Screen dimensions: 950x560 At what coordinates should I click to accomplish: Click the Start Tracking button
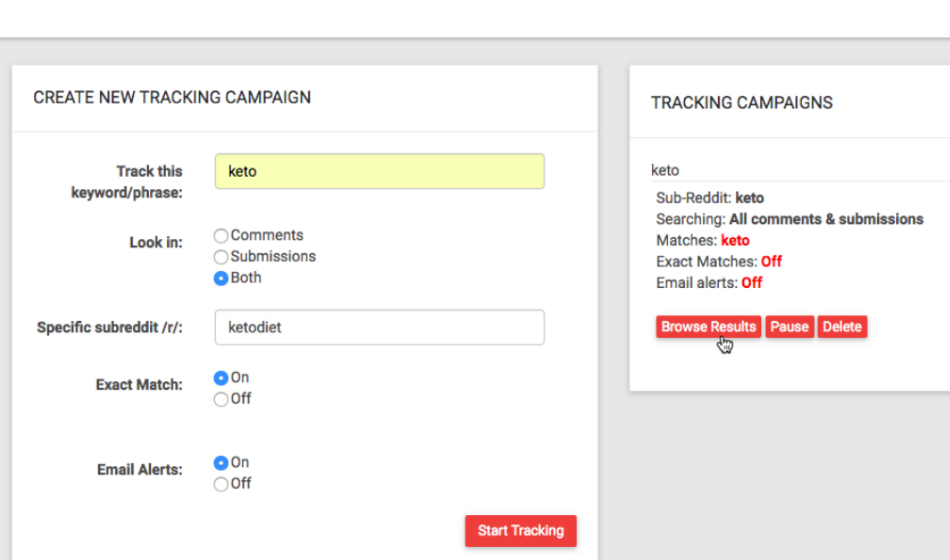520,531
